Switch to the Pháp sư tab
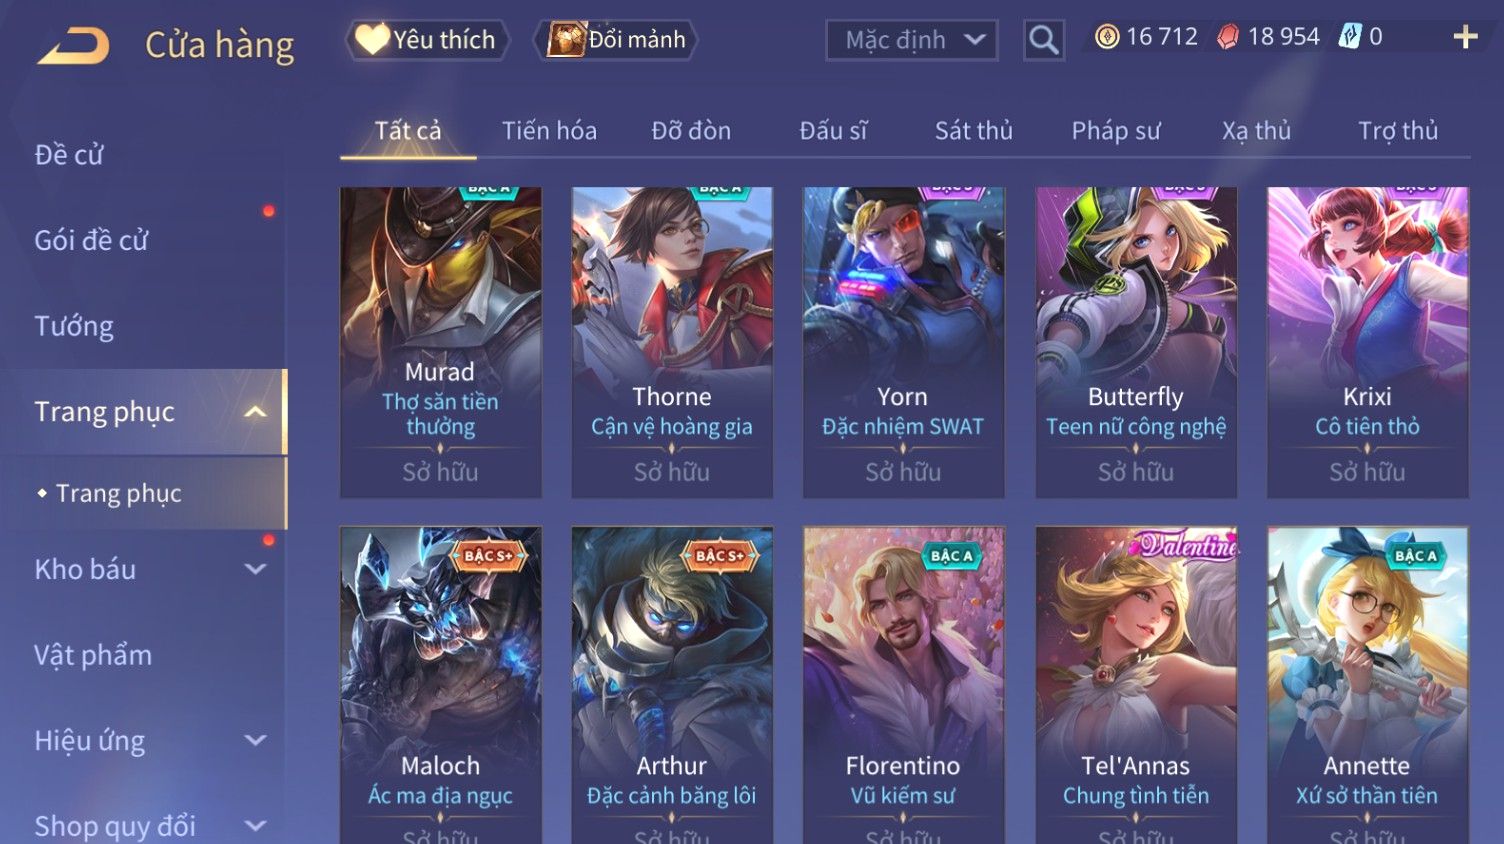Screen dimensions: 1504x844 tap(1116, 131)
